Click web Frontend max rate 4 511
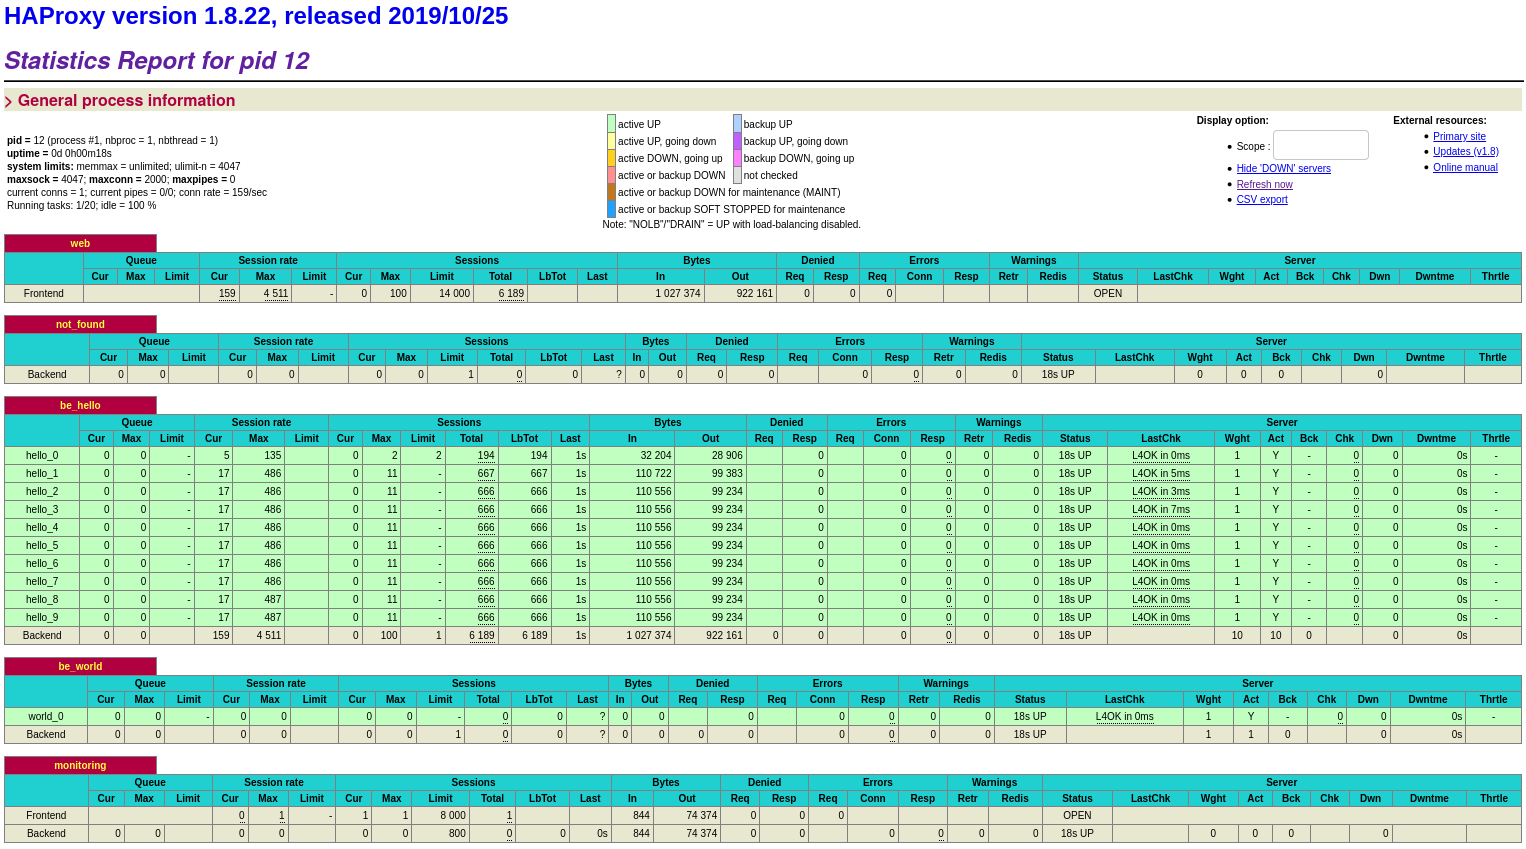 coord(276,294)
